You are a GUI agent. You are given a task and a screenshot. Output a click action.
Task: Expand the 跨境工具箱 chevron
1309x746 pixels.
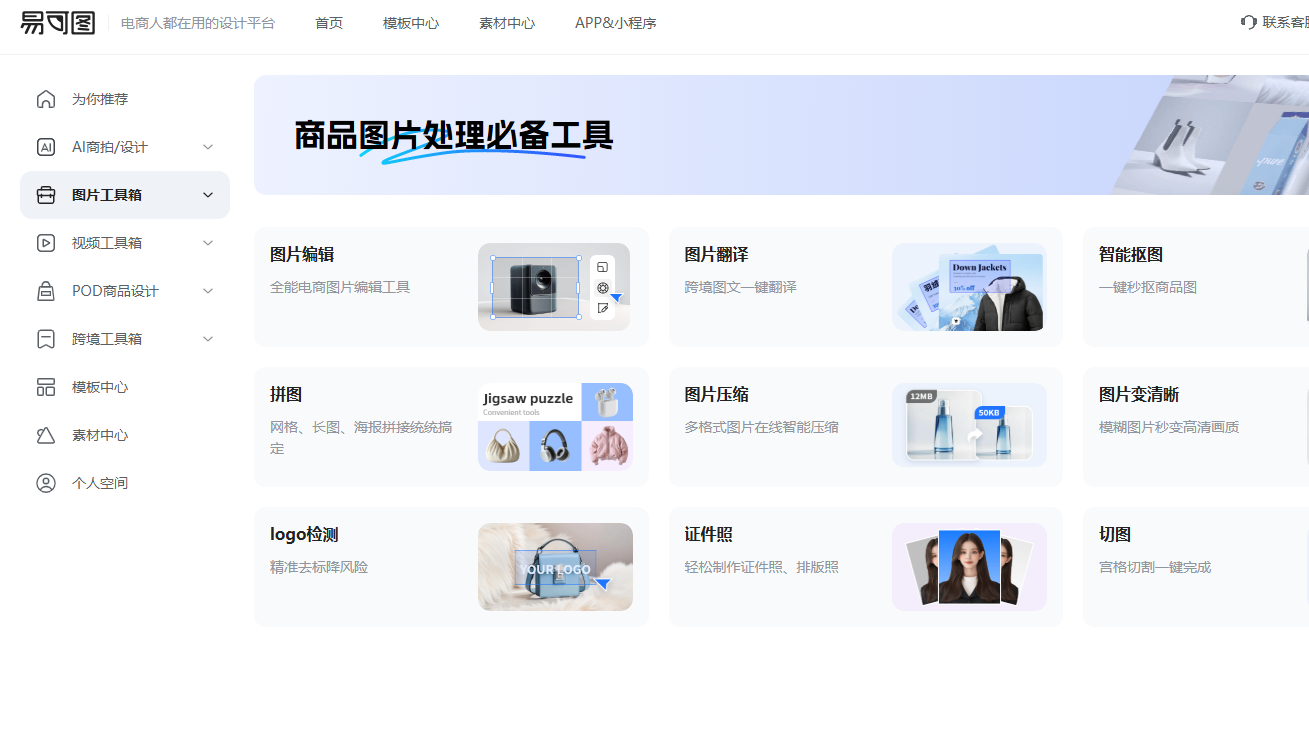(208, 339)
